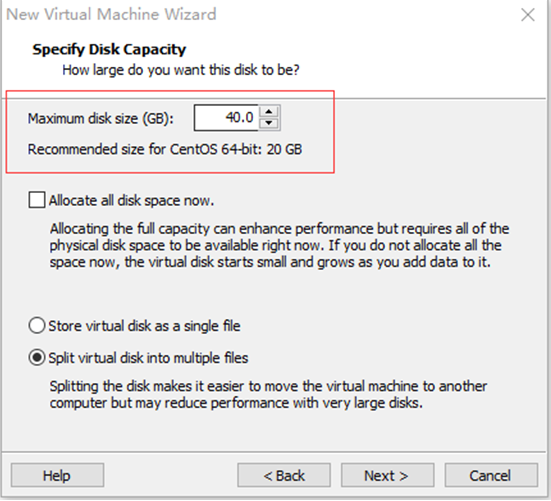Enable the Allocate all disk space now checkbox

tap(37, 200)
